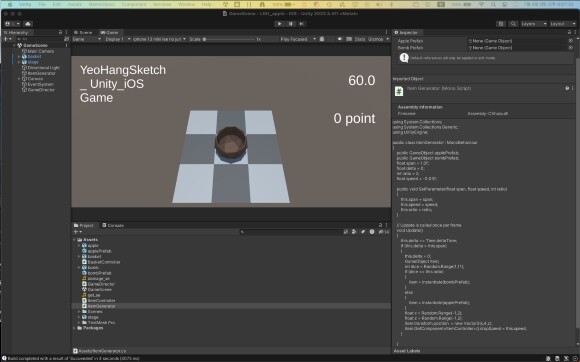Open the Layers dropdown
Screen dimensions: 580x362
(533, 24)
